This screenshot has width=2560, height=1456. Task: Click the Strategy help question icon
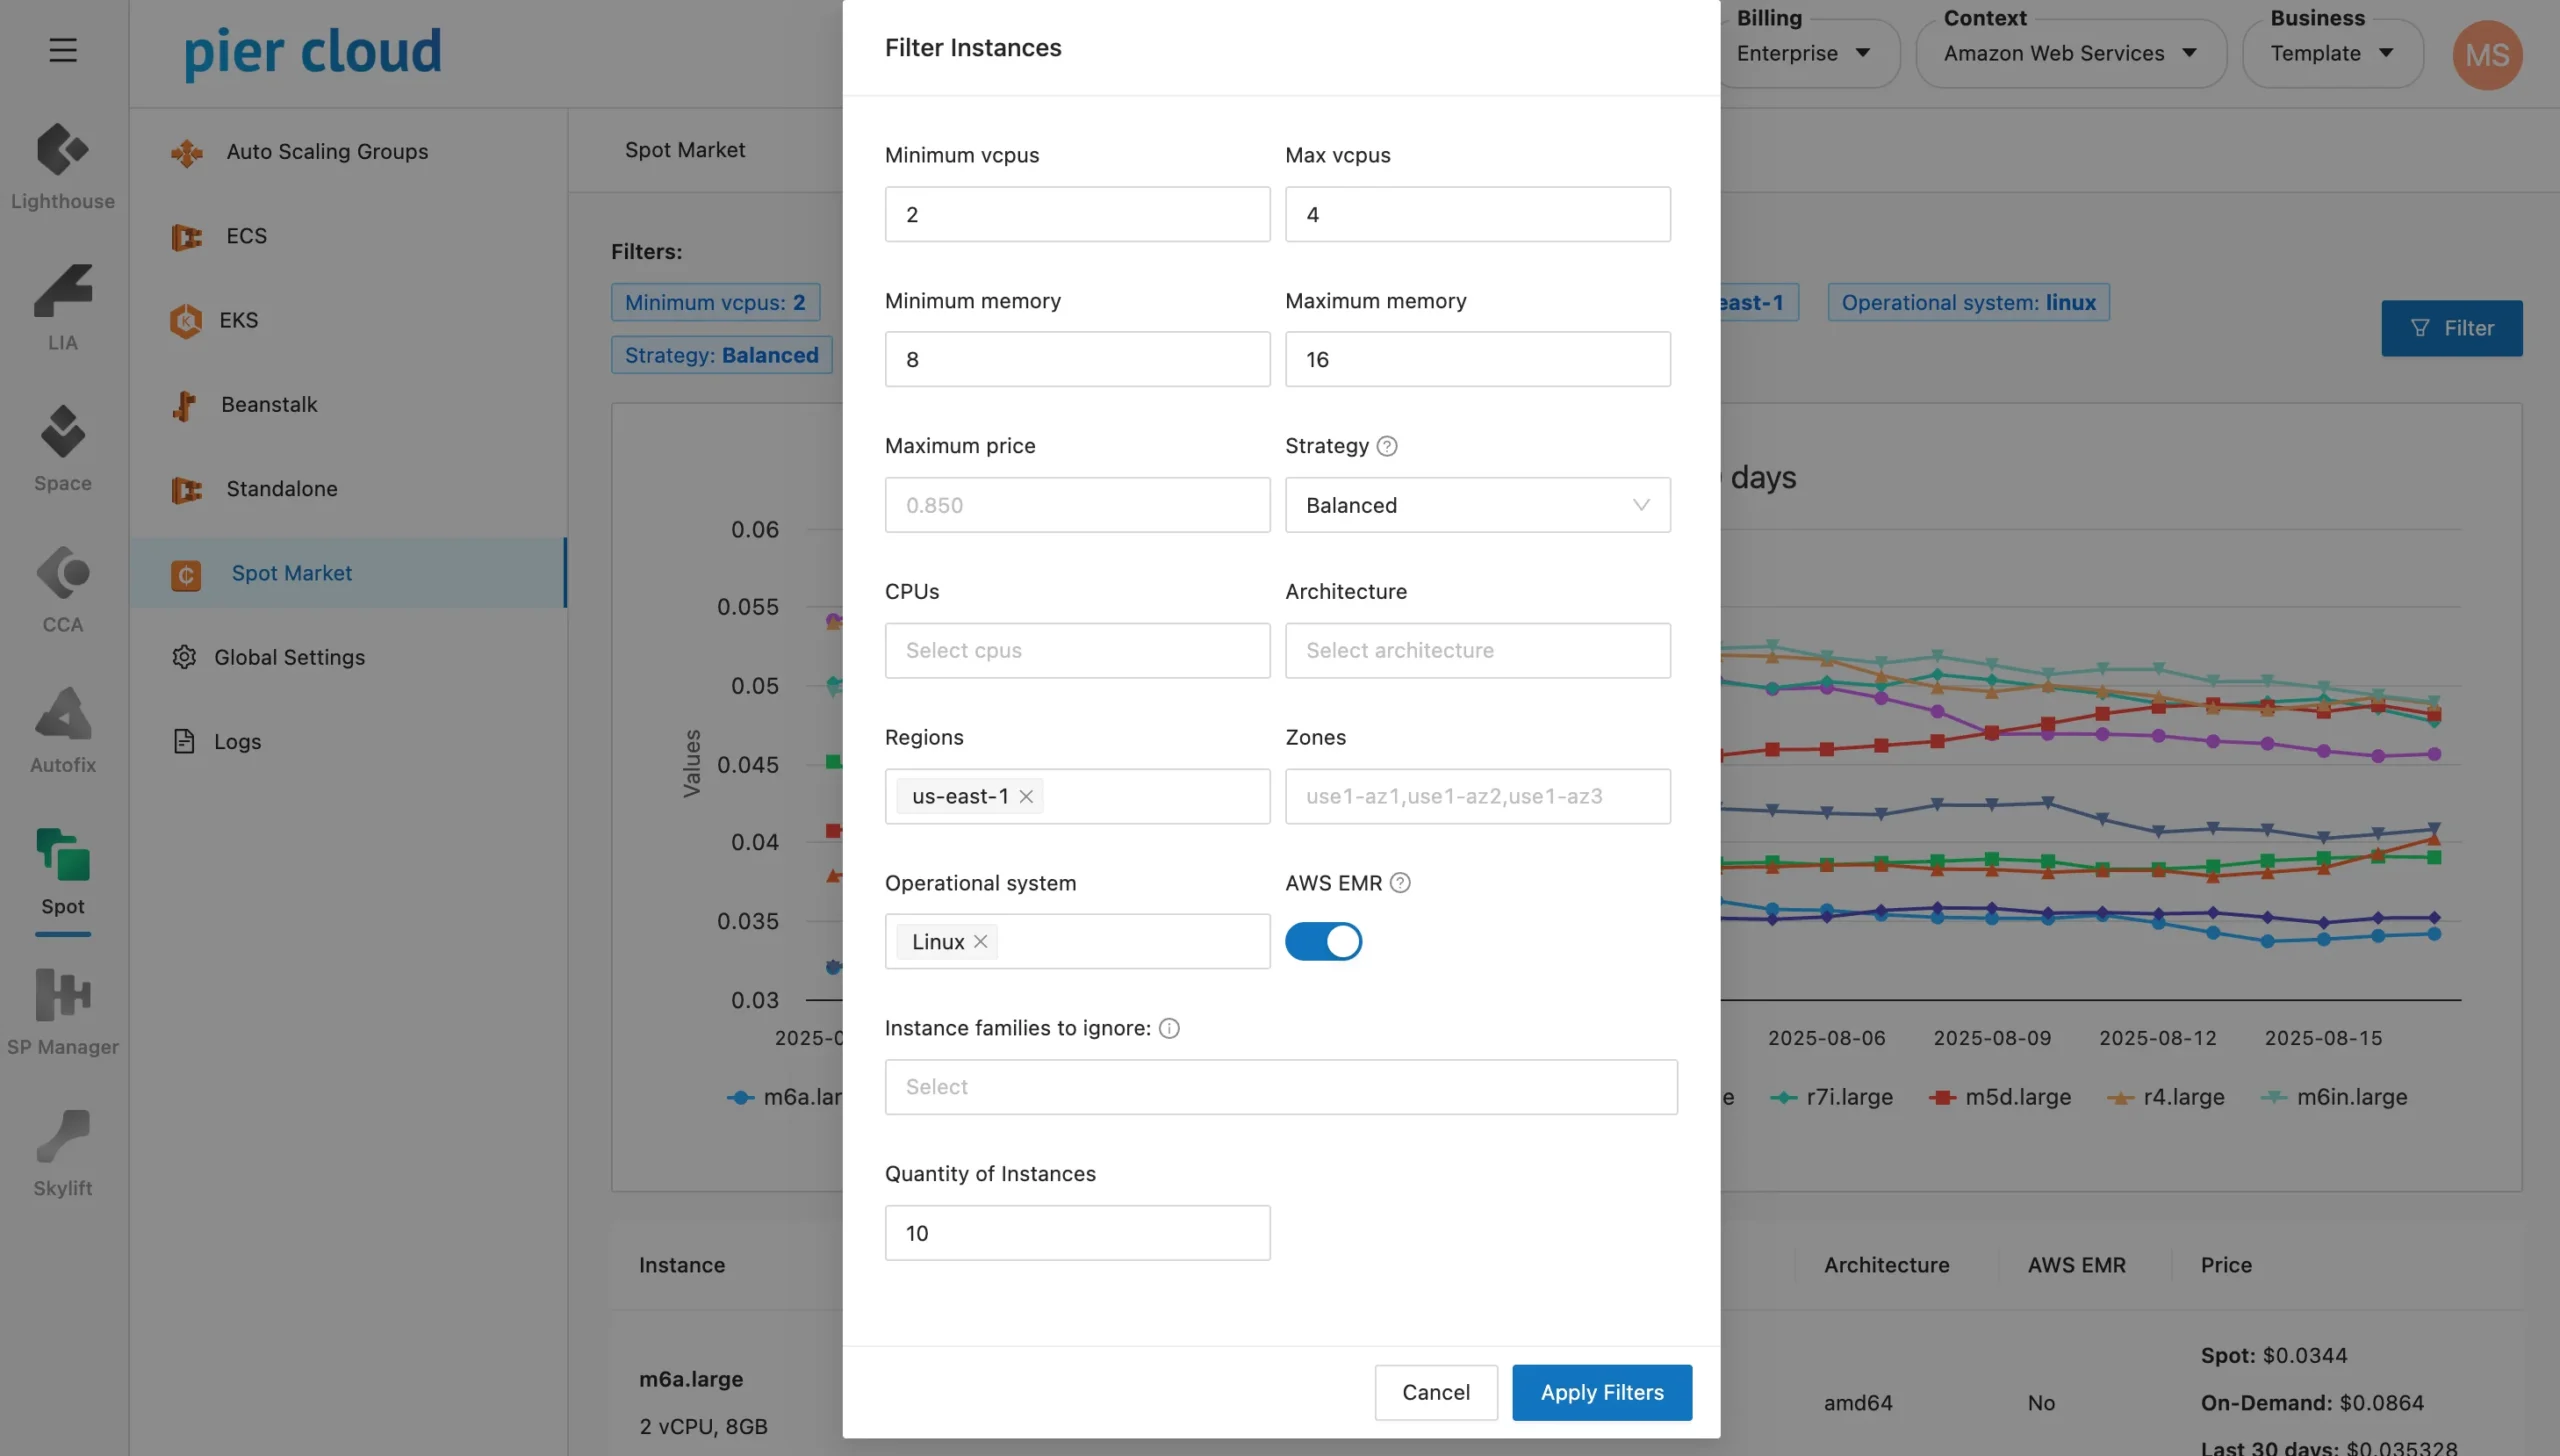point(1387,446)
